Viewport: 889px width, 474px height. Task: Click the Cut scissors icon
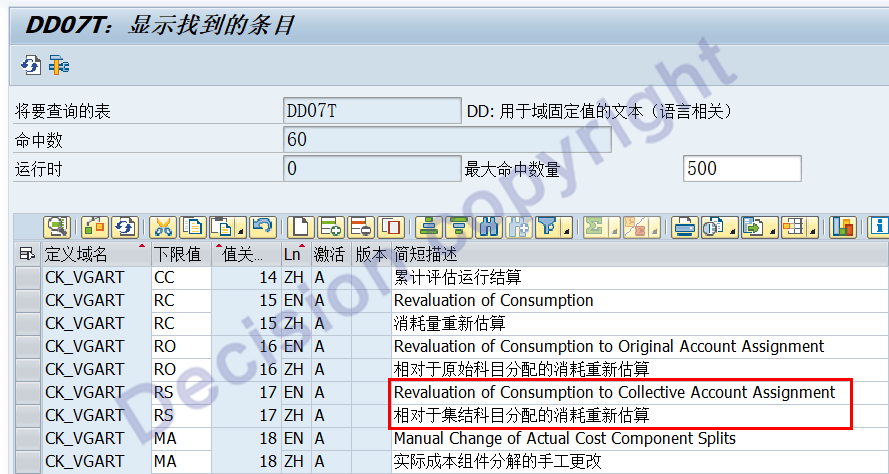pos(162,227)
